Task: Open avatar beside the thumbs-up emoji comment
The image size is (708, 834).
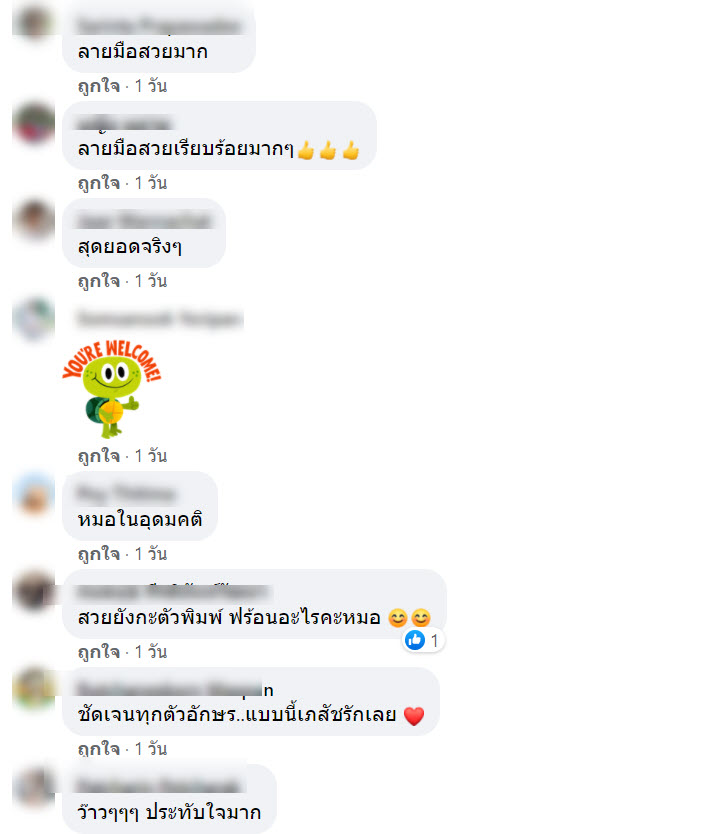Action: point(34,123)
